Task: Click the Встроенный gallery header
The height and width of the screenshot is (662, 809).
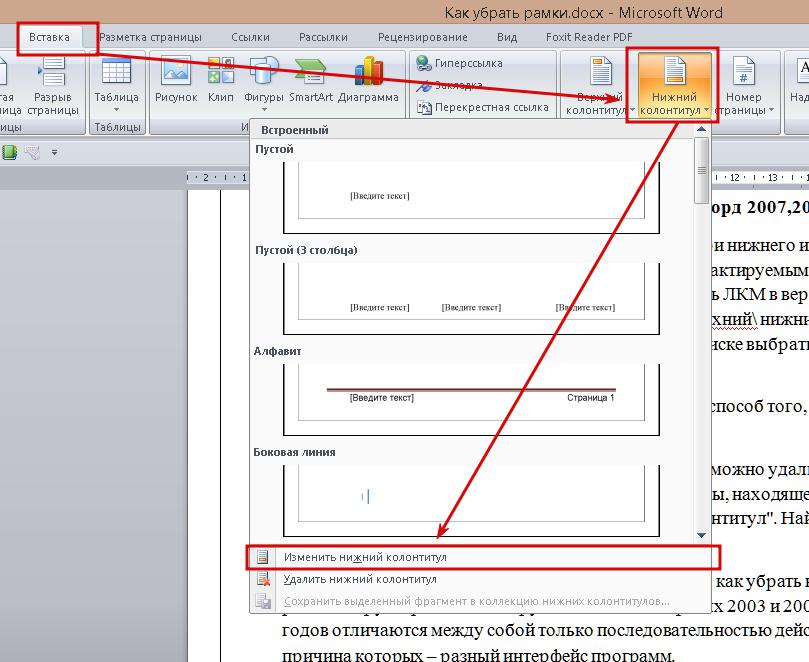Action: coord(295,130)
